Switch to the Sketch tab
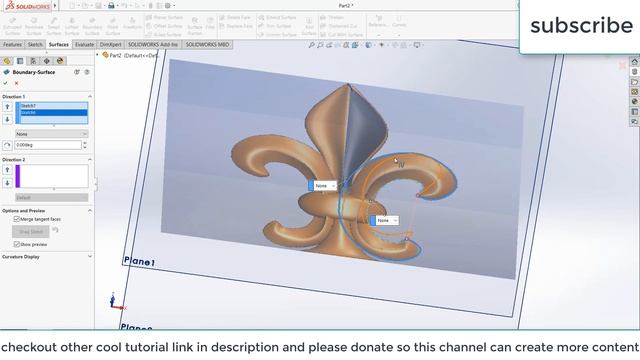 (35, 44)
